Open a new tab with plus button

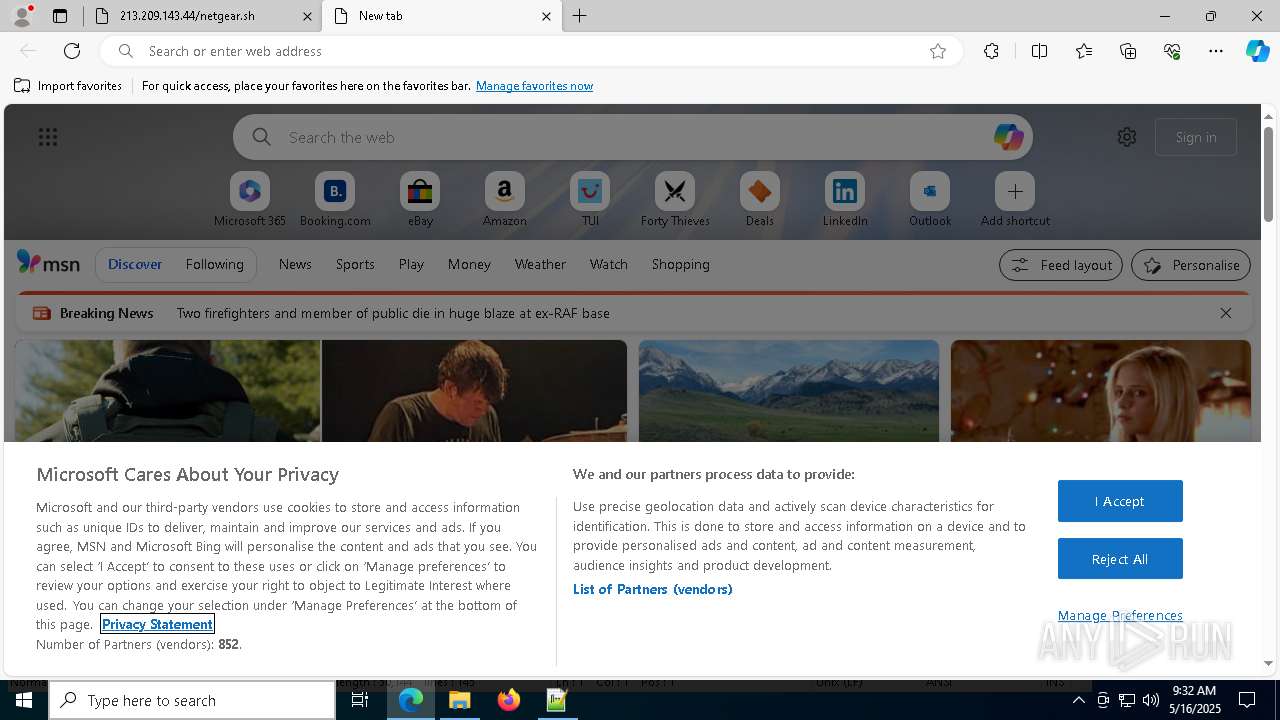[x=579, y=16]
